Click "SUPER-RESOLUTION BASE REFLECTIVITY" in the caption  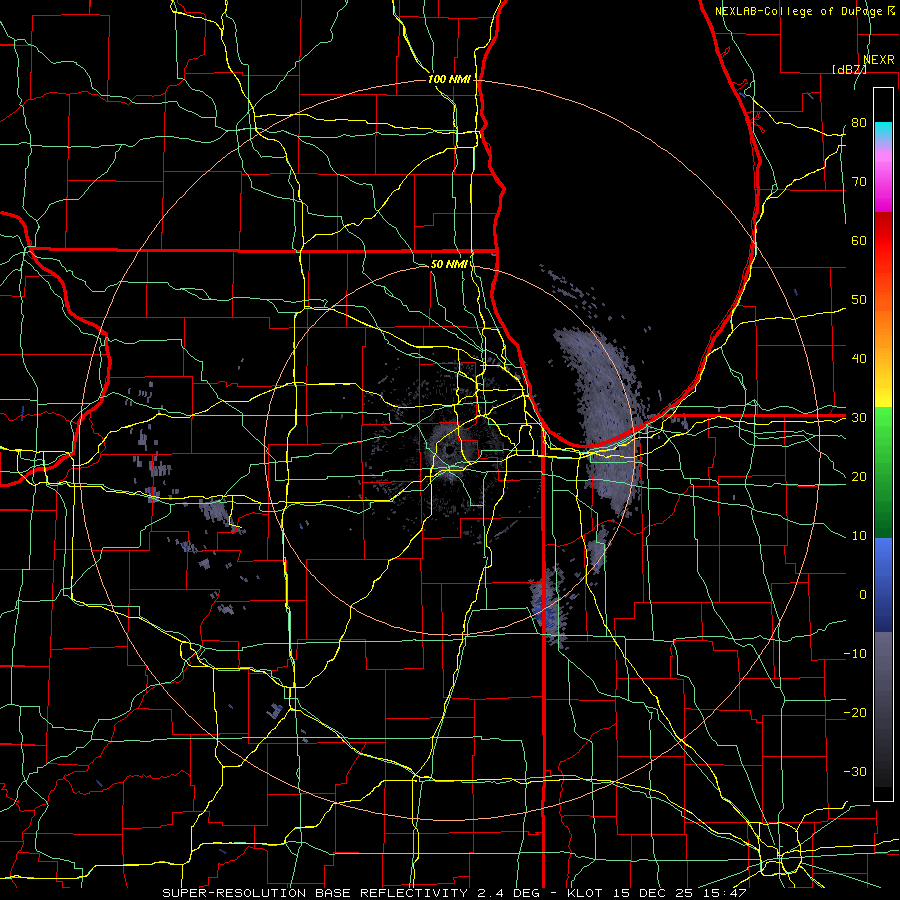point(315,893)
